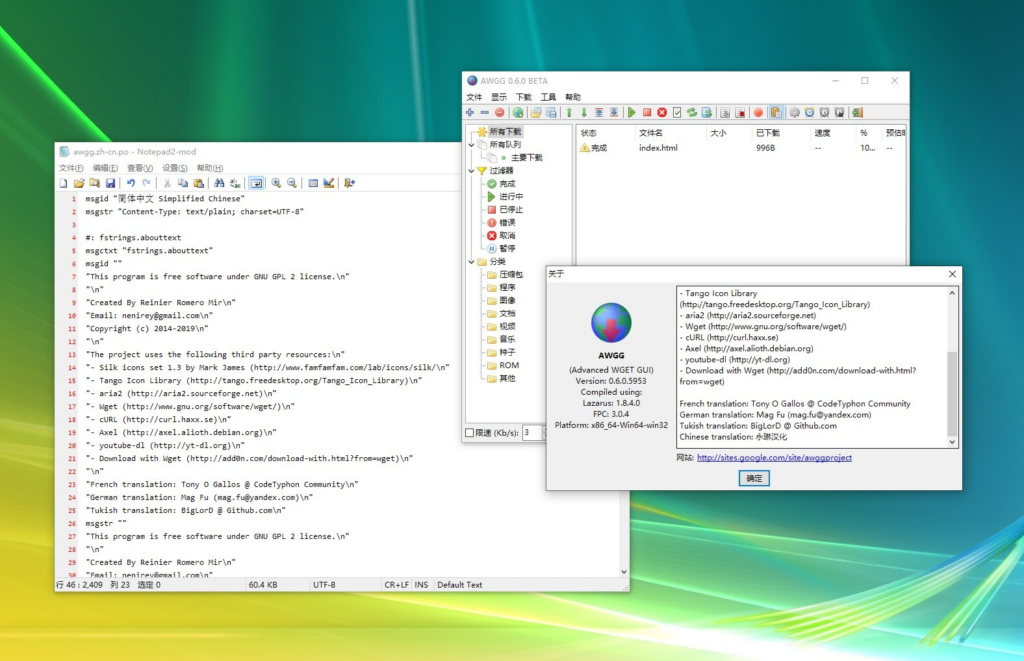The image size is (1024, 661).
Task: Open AWGG settings via the gear icon
Action: [x=794, y=113]
